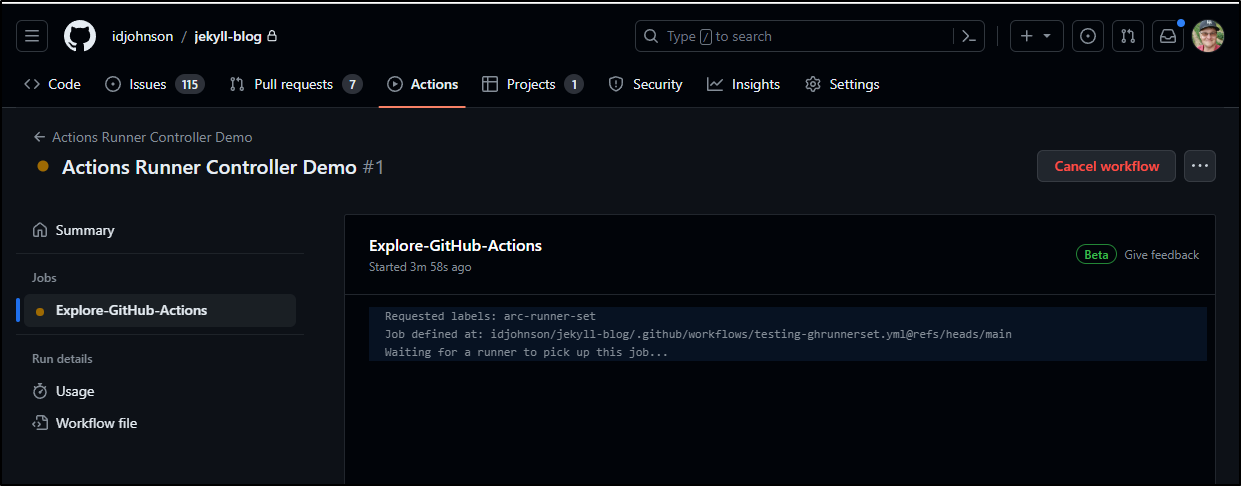Select the Explore-GitHub-Actions job in sidebar

160,310
